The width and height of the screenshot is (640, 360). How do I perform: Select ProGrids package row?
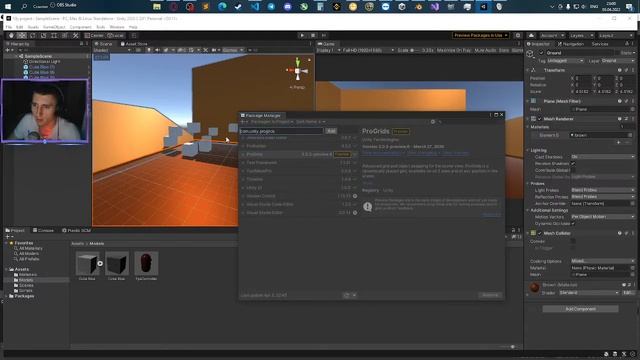click(299, 154)
